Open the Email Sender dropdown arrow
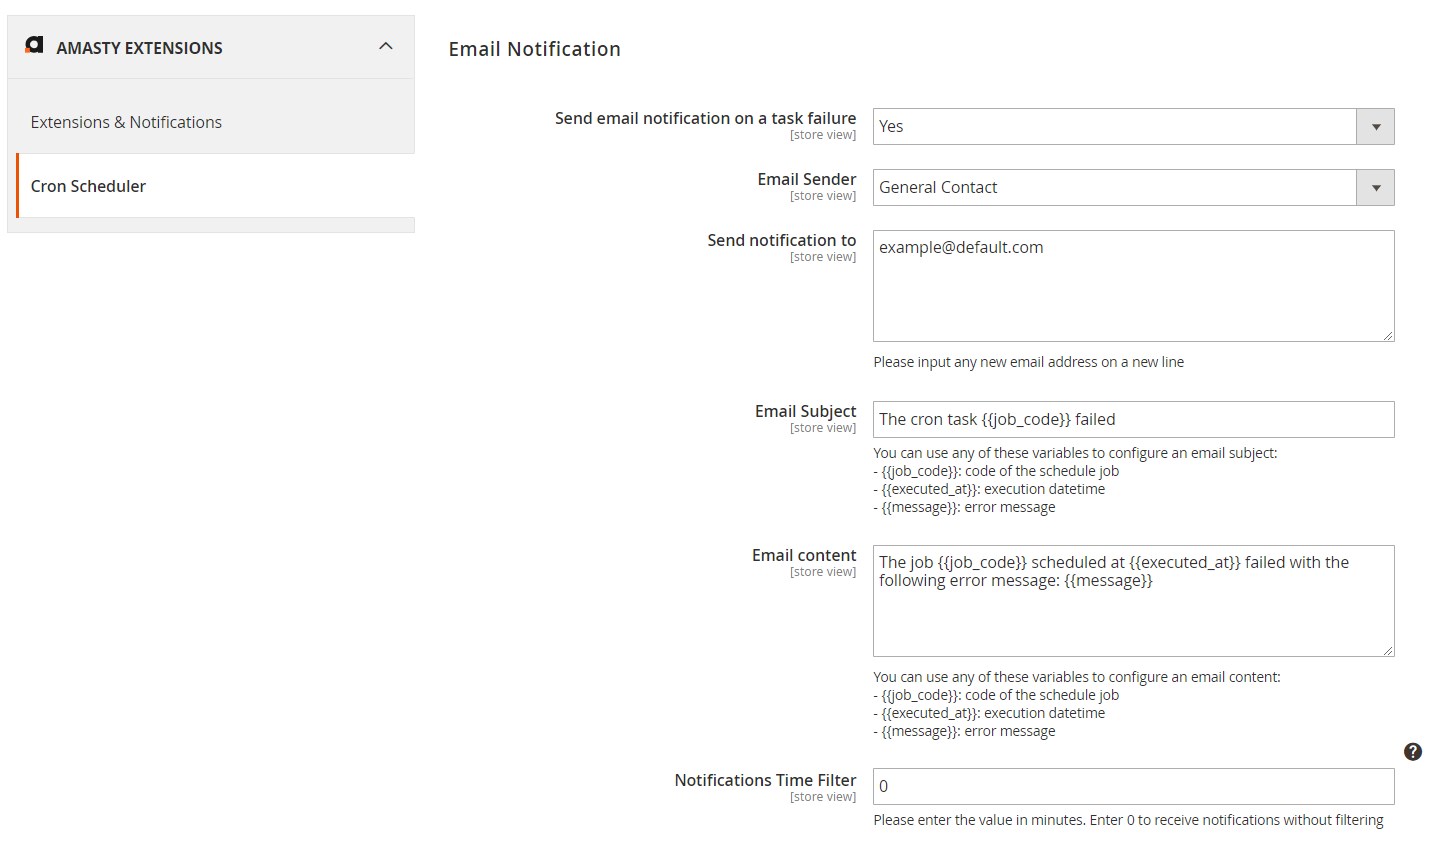This screenshot has width=1431, height=845. (x=1375, y=188)
